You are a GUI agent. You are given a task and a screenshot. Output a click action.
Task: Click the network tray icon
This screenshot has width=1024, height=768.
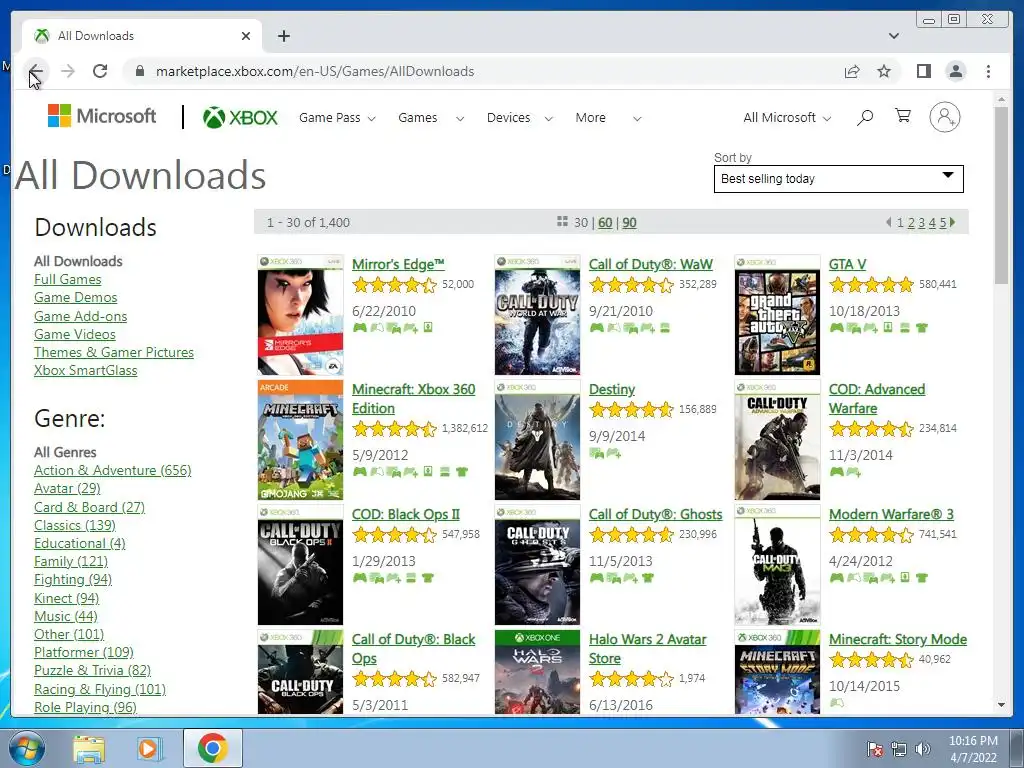(x=899, y=749)
